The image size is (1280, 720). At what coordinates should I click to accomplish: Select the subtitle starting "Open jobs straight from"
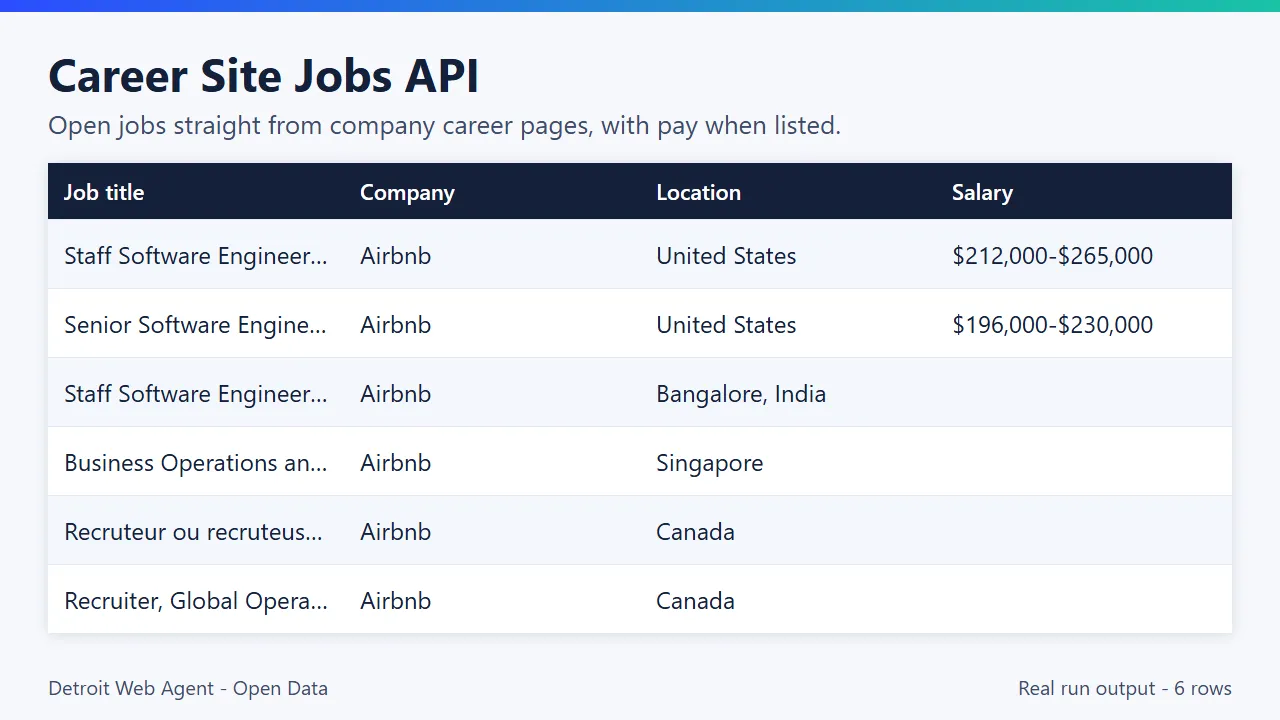tap(444, 126)
